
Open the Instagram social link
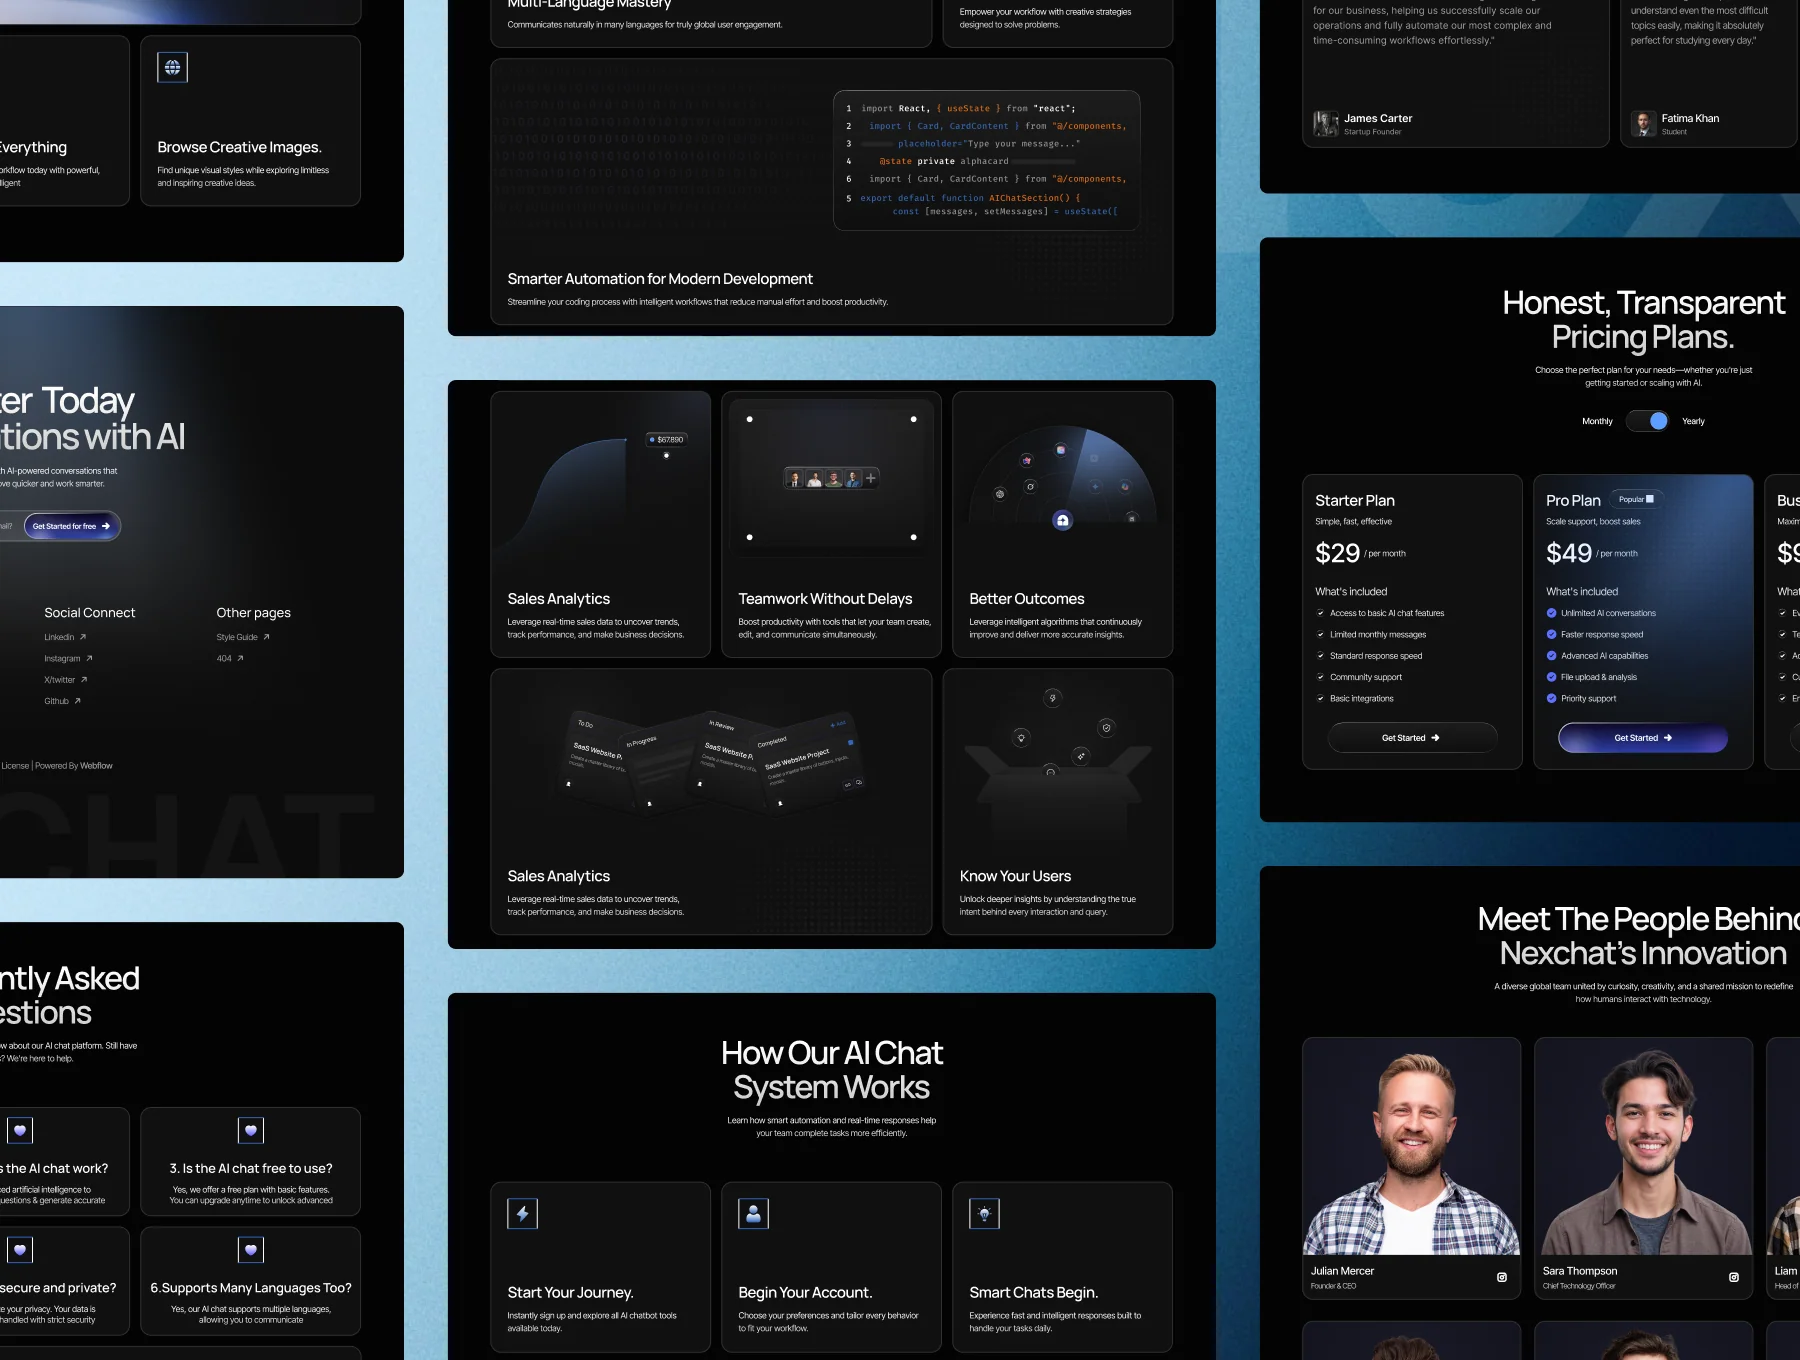point(68,658)
